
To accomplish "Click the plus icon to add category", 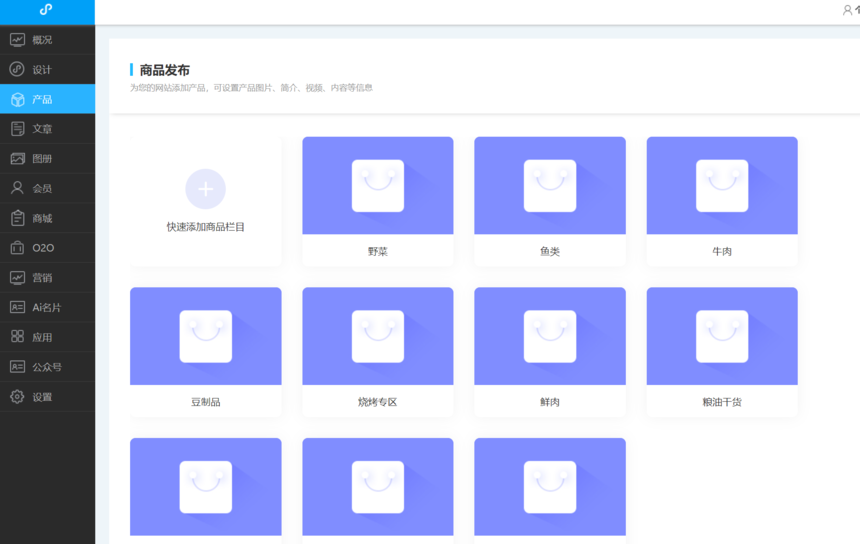I will coord(206,189).
